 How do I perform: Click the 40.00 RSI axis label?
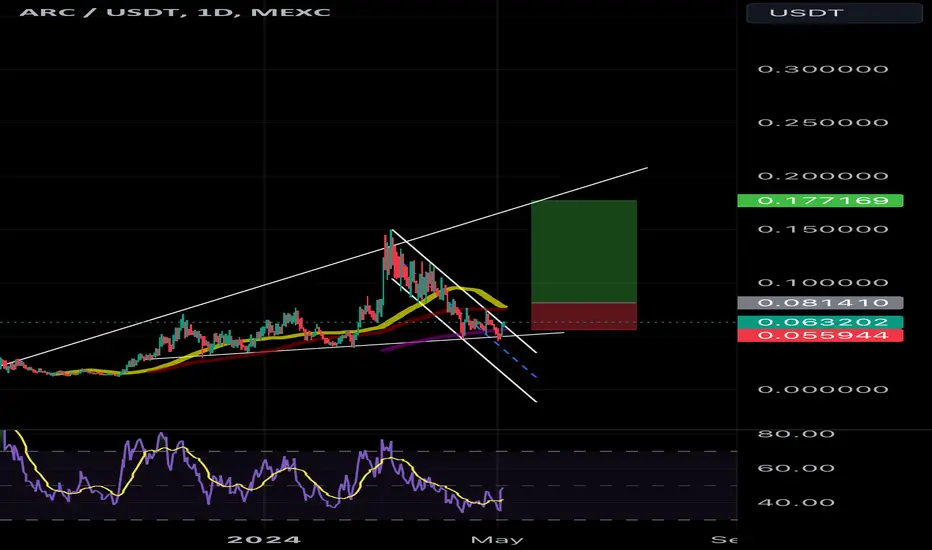click(796, 502)
